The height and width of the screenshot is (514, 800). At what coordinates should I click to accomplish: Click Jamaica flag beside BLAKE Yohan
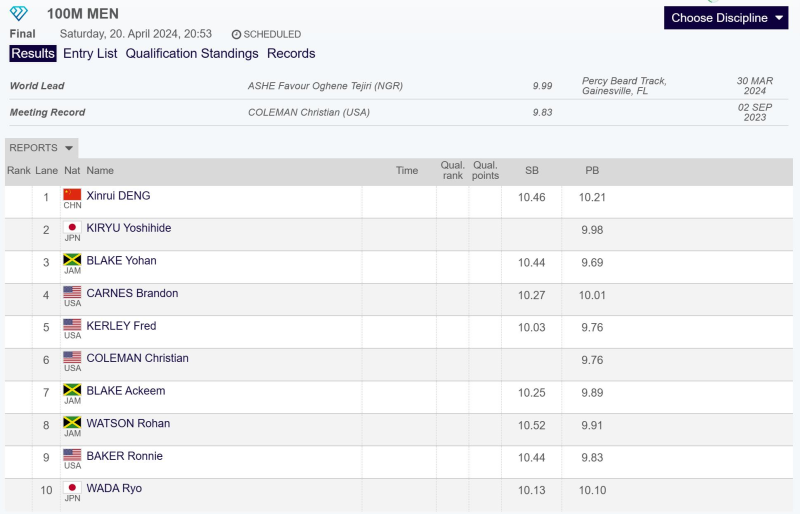[x=72, y=260]
